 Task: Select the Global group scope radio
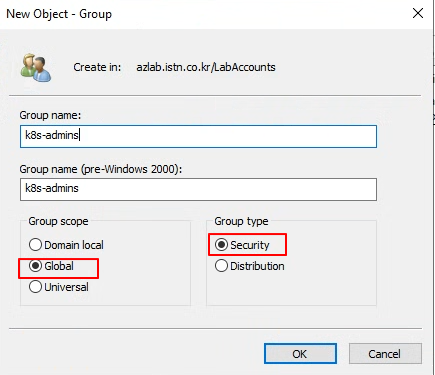click(x=51, y=266)
